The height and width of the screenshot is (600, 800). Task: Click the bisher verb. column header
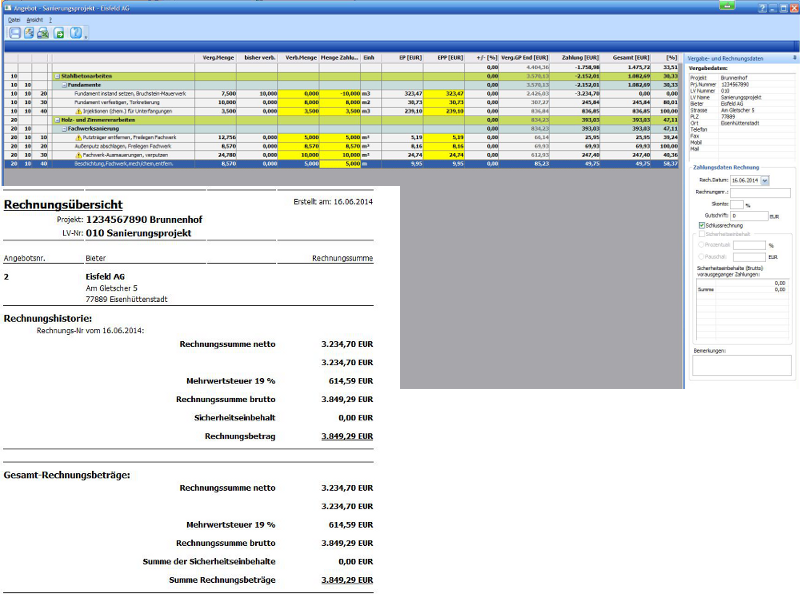pyautogui.click(x=257, y=58)
